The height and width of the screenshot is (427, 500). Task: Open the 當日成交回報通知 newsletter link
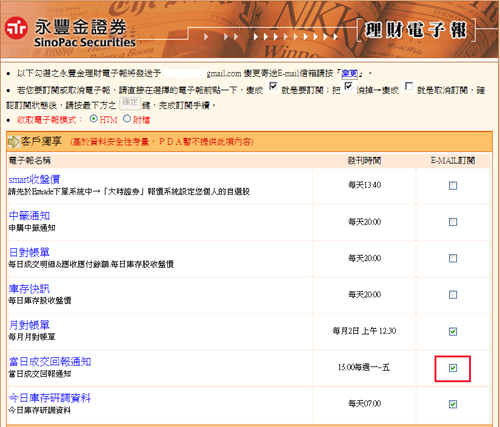point(50,362)
